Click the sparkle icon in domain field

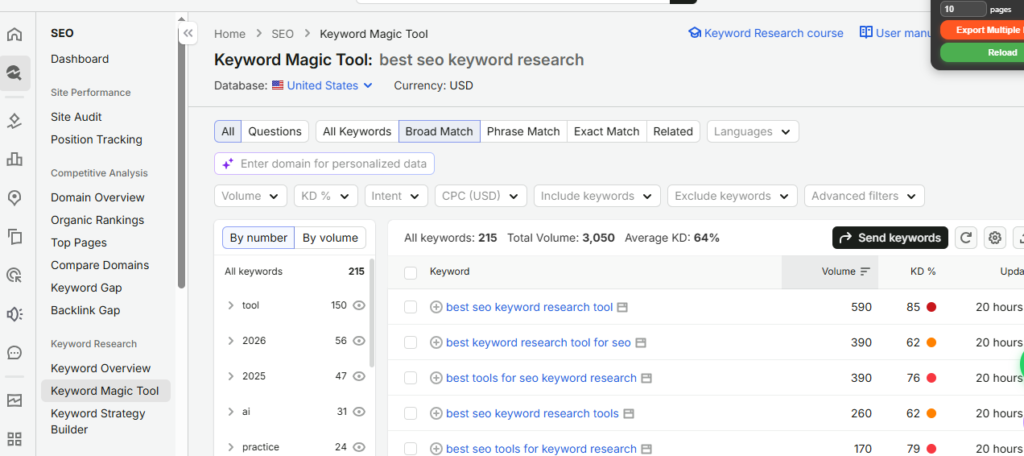pos(228,164)
